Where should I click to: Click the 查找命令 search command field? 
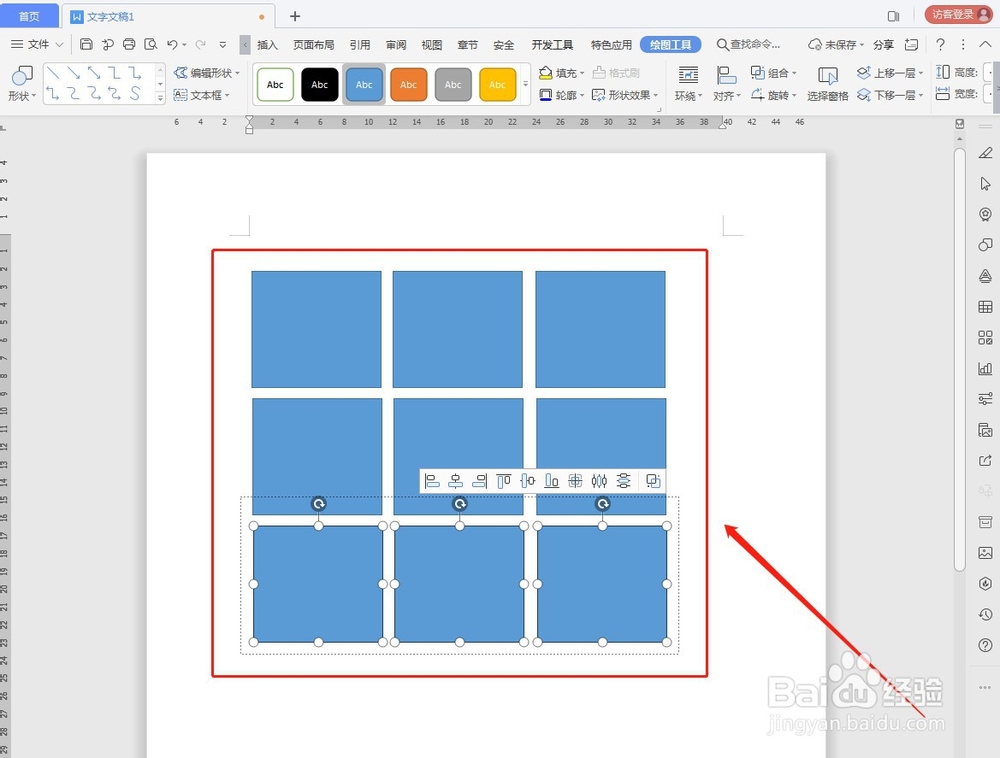749,44
